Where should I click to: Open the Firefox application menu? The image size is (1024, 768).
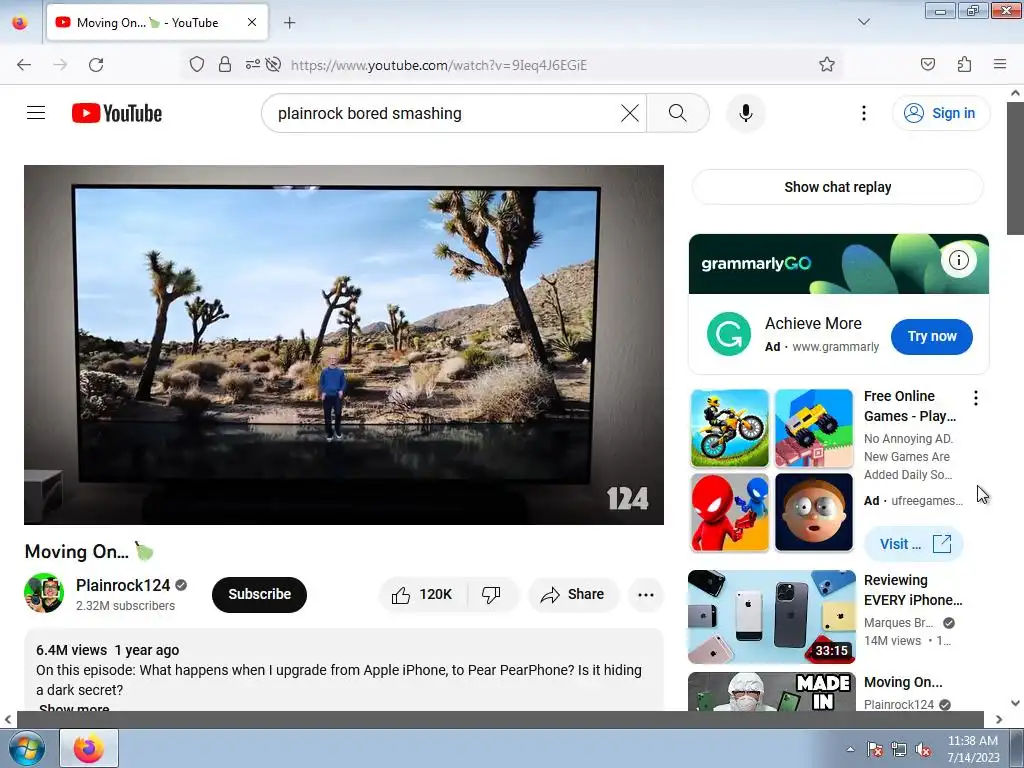pos(1000,65)
